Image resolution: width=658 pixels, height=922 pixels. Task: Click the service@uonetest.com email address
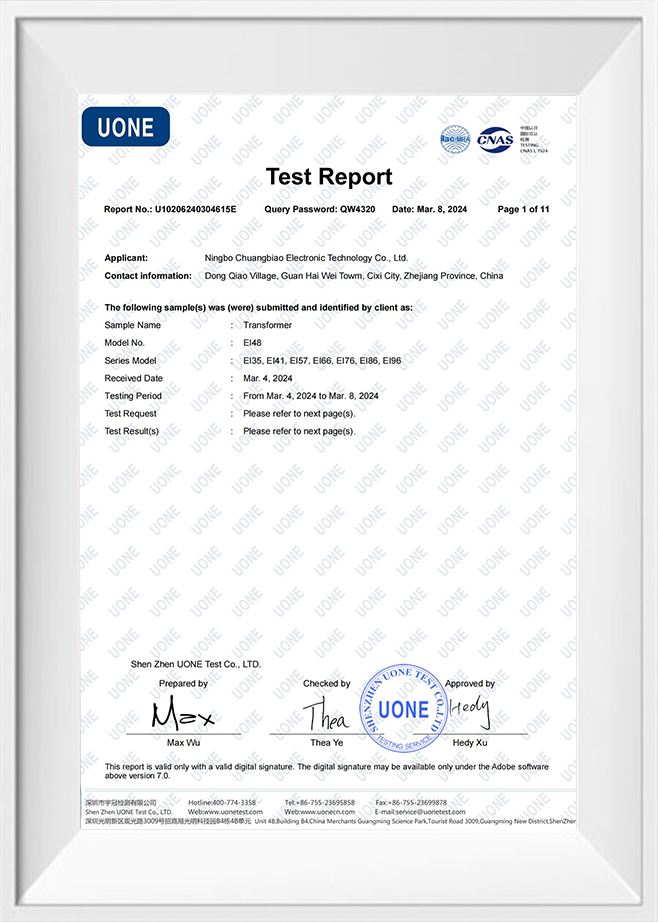click(x=425, y=811)
